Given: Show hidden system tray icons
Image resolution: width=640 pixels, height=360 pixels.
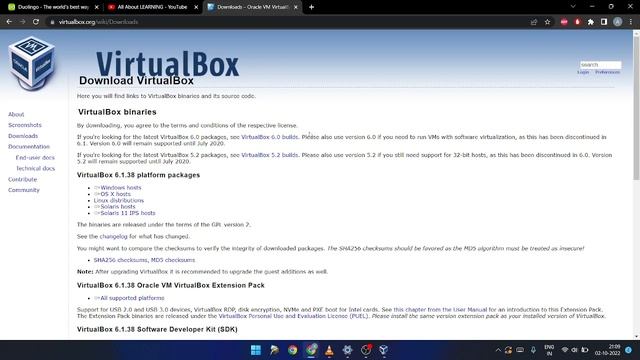Looking at the screenshot, I should point(498,350).
